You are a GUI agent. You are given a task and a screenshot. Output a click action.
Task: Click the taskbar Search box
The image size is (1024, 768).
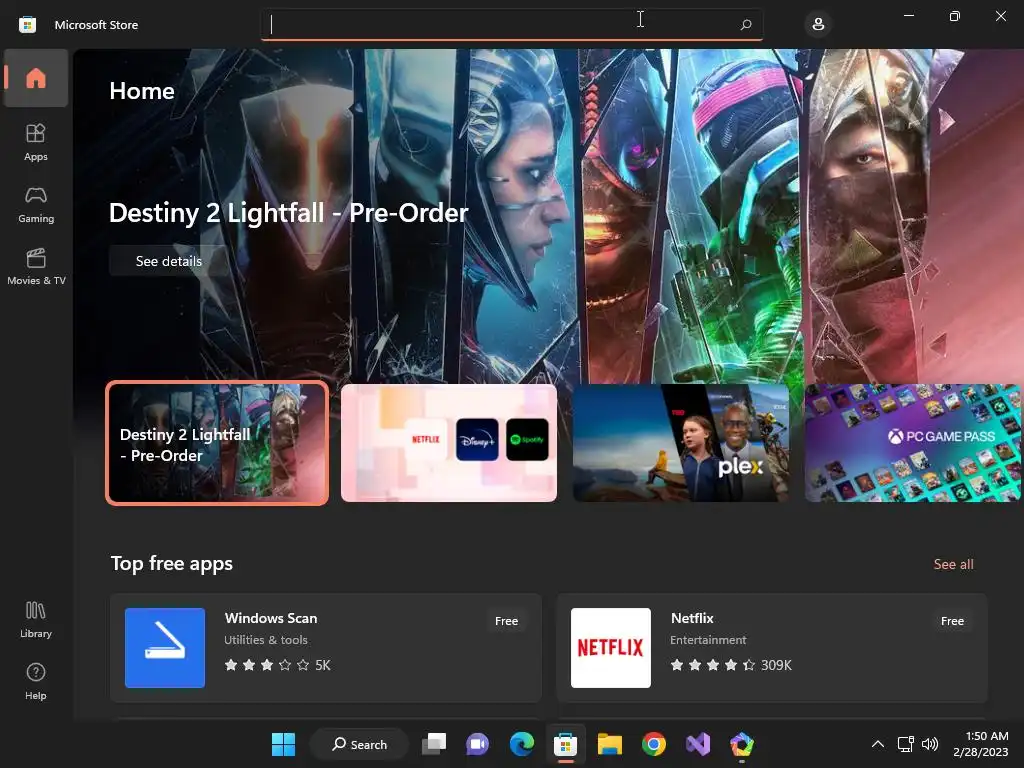point(359,744)
